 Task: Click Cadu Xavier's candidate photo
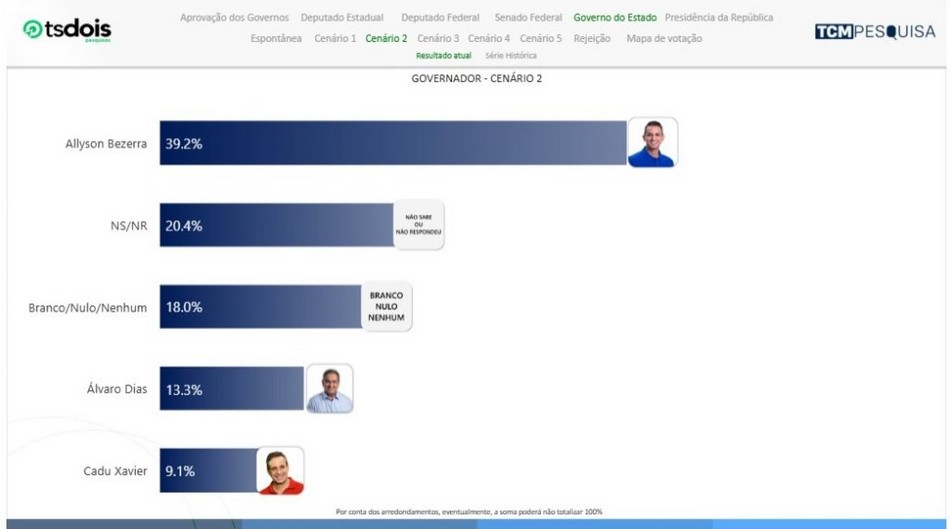(280, 471)
